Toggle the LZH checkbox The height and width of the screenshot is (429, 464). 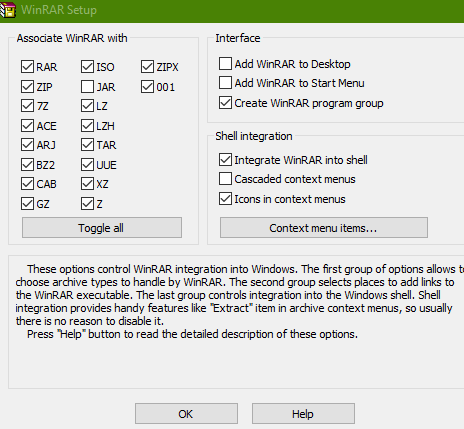pos(87,126)
